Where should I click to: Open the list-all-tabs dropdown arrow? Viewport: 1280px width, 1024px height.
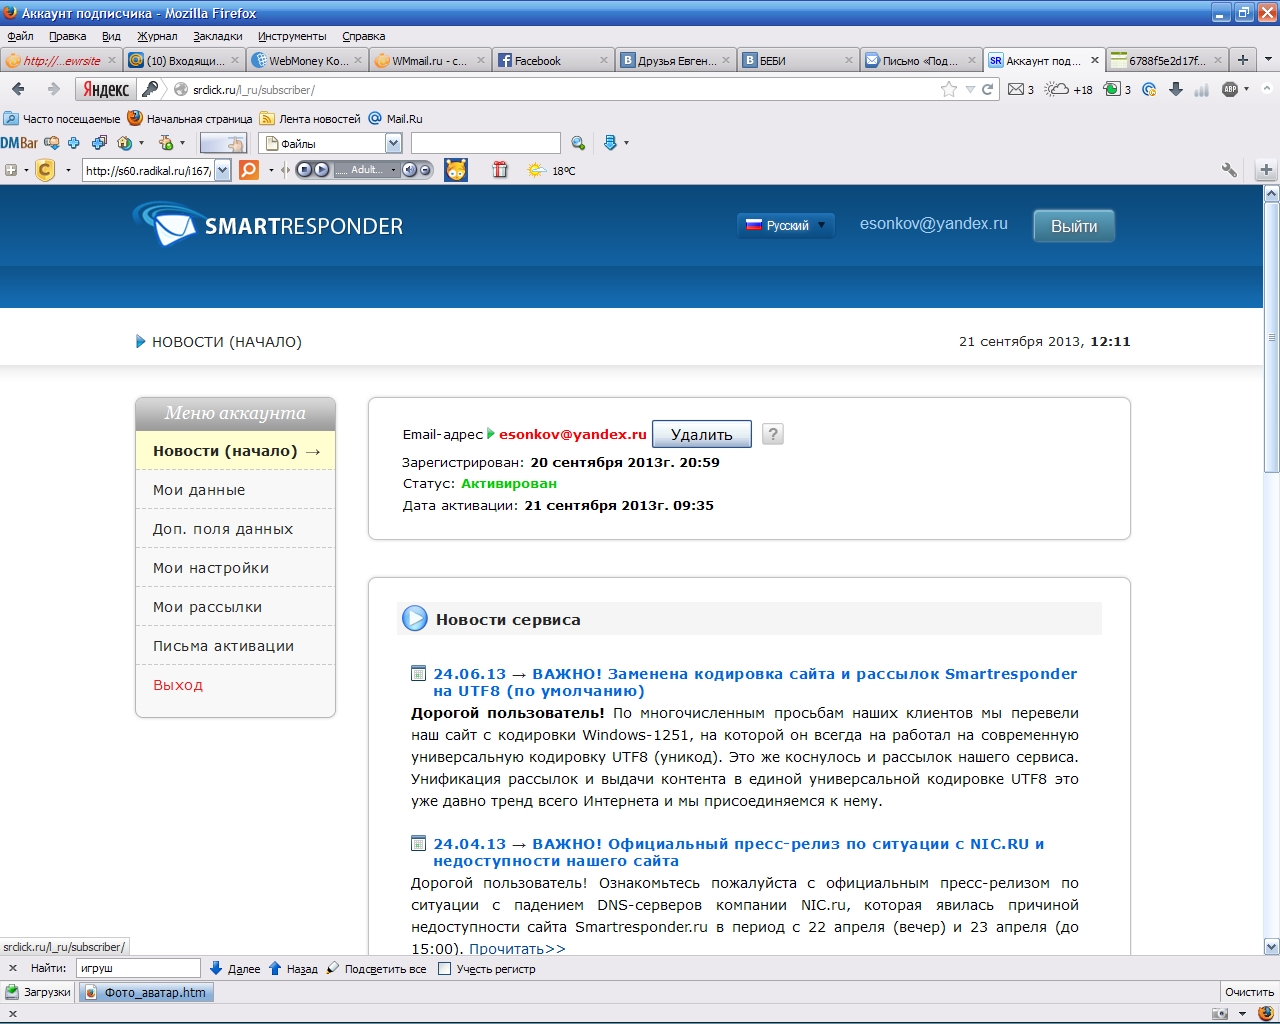point(1268,60)
